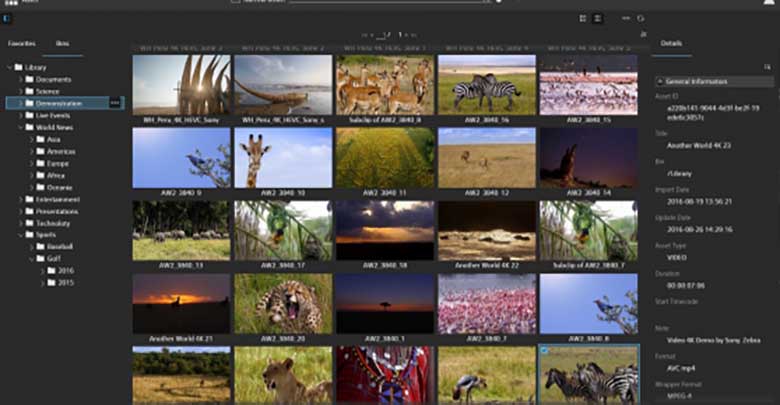Click the Documents folder icon
The image size is (780, 405).
[29, 79]
